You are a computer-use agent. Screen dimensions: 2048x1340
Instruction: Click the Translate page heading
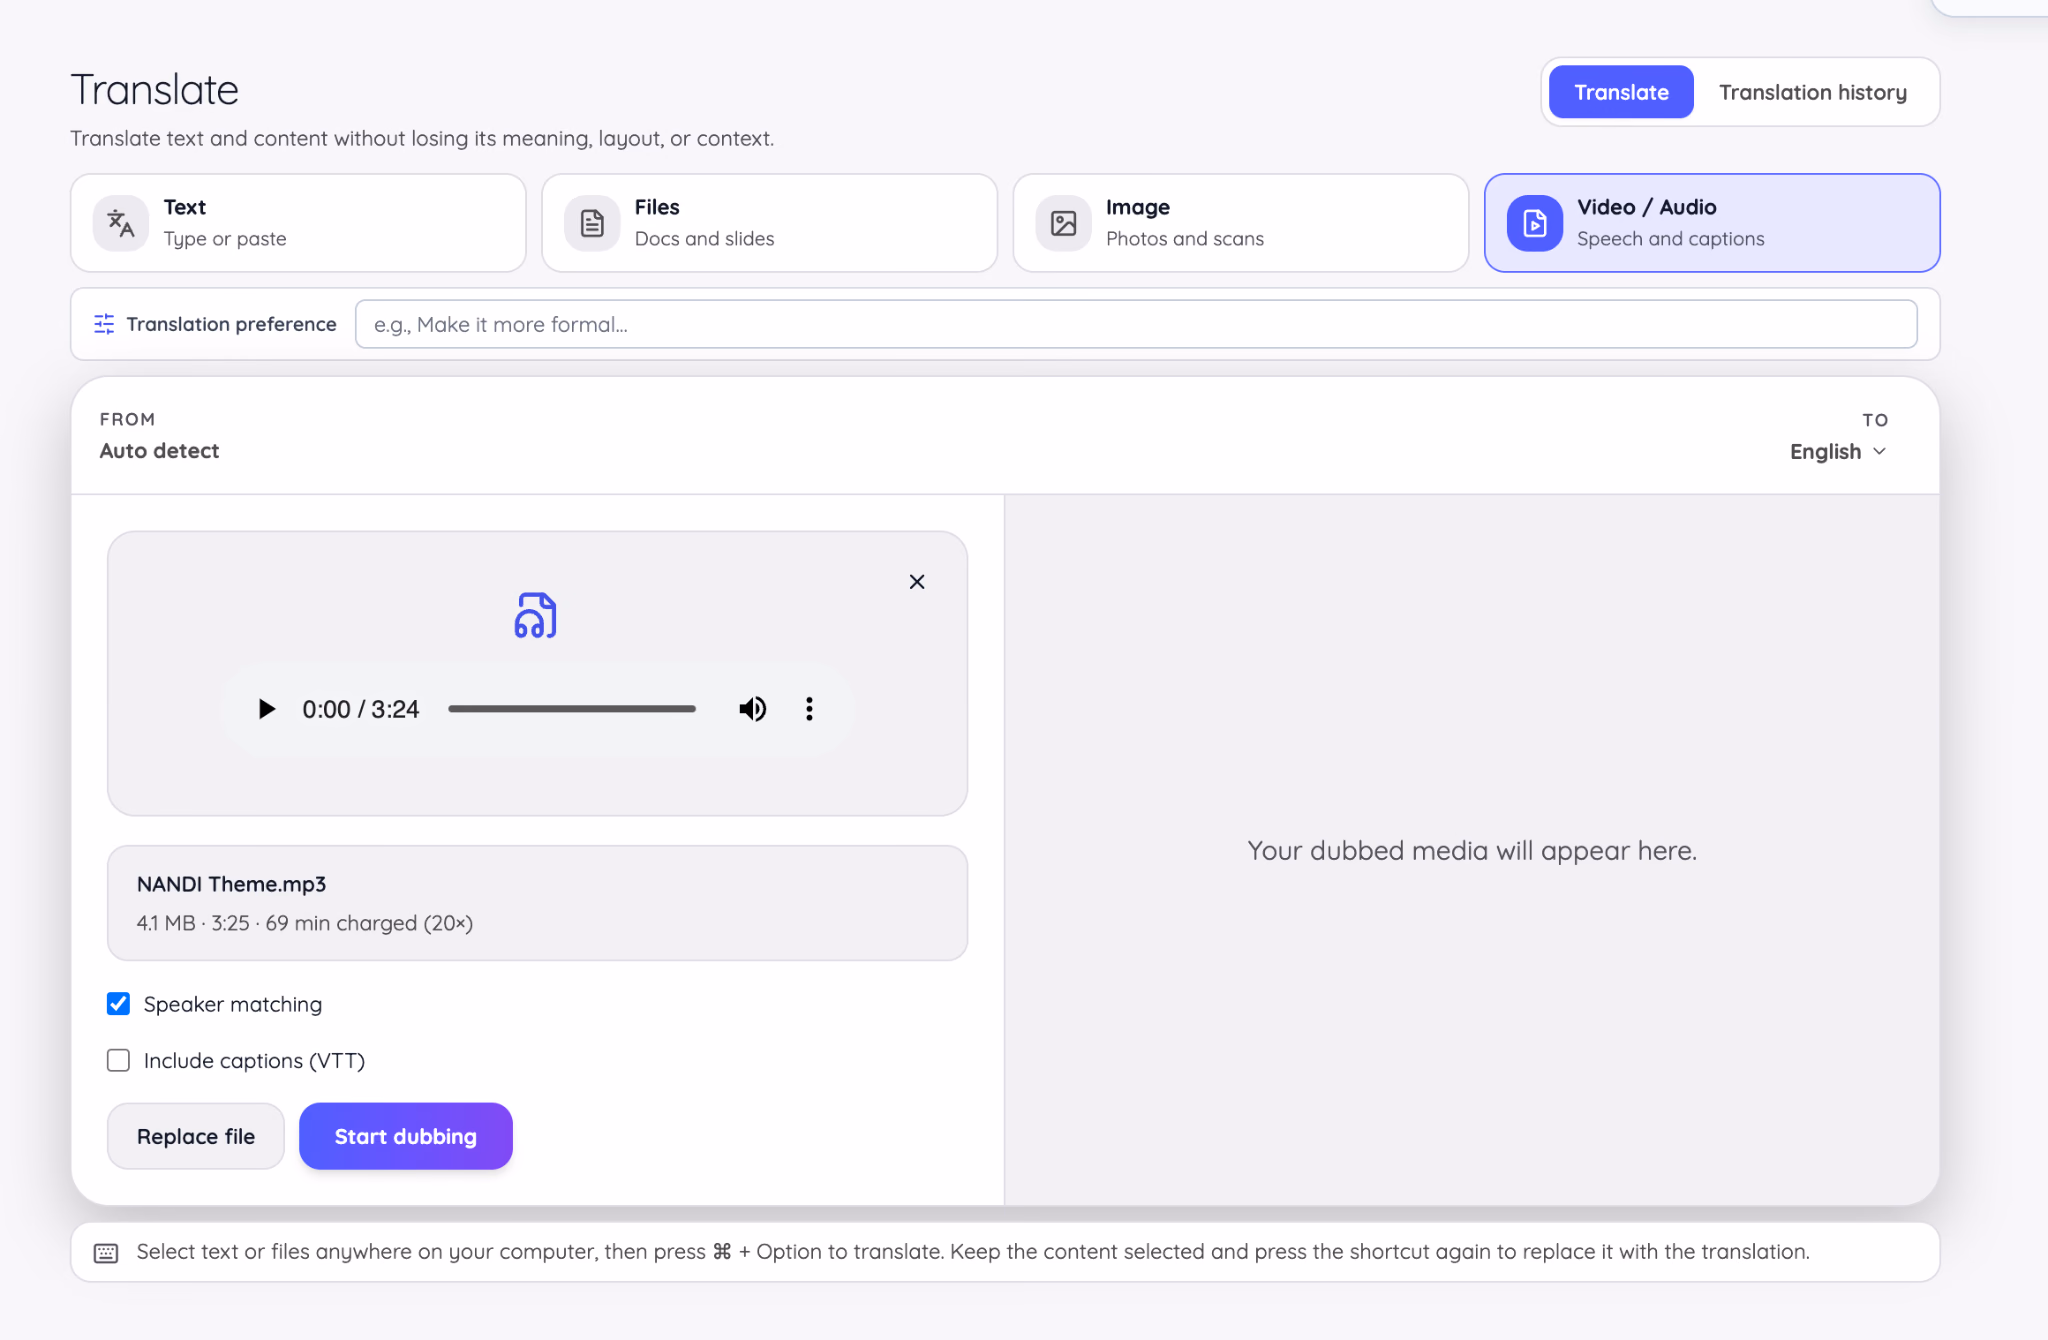(x=155, y=90)
